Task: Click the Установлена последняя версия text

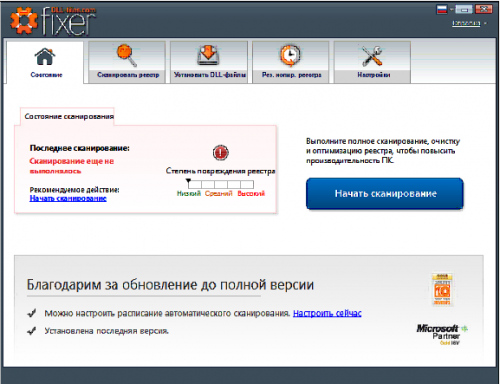Action: [107, 331]
